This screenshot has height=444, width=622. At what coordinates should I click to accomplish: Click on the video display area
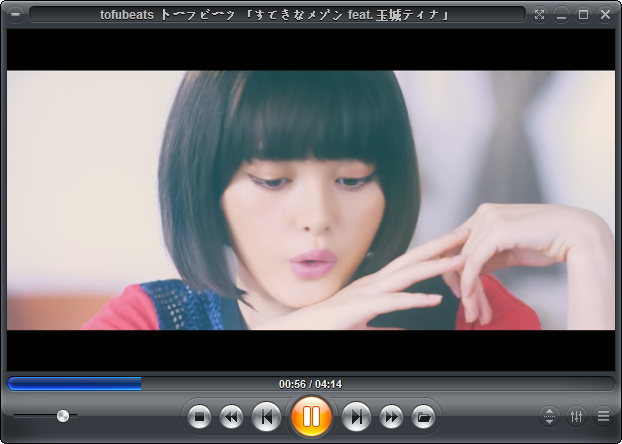310,200
